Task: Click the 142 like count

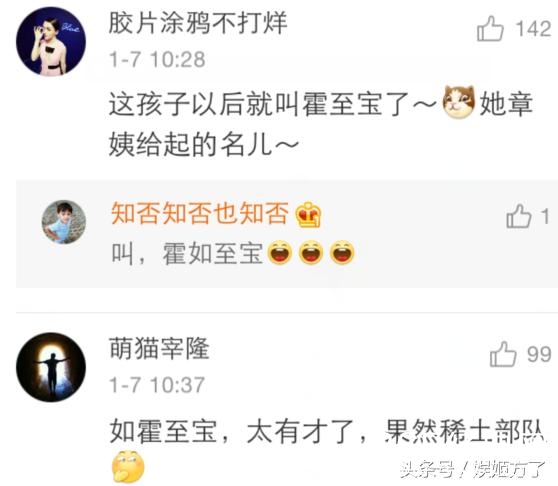Action: click(533, 28)
